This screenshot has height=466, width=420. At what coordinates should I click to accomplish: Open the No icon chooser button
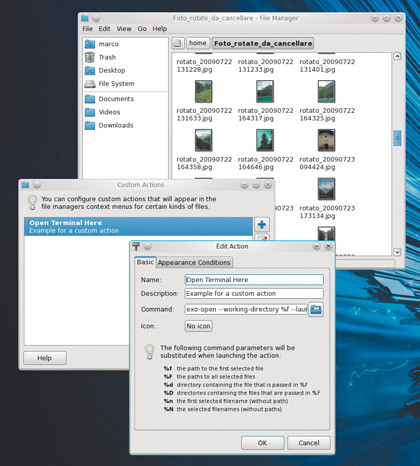tap(198, 326)
